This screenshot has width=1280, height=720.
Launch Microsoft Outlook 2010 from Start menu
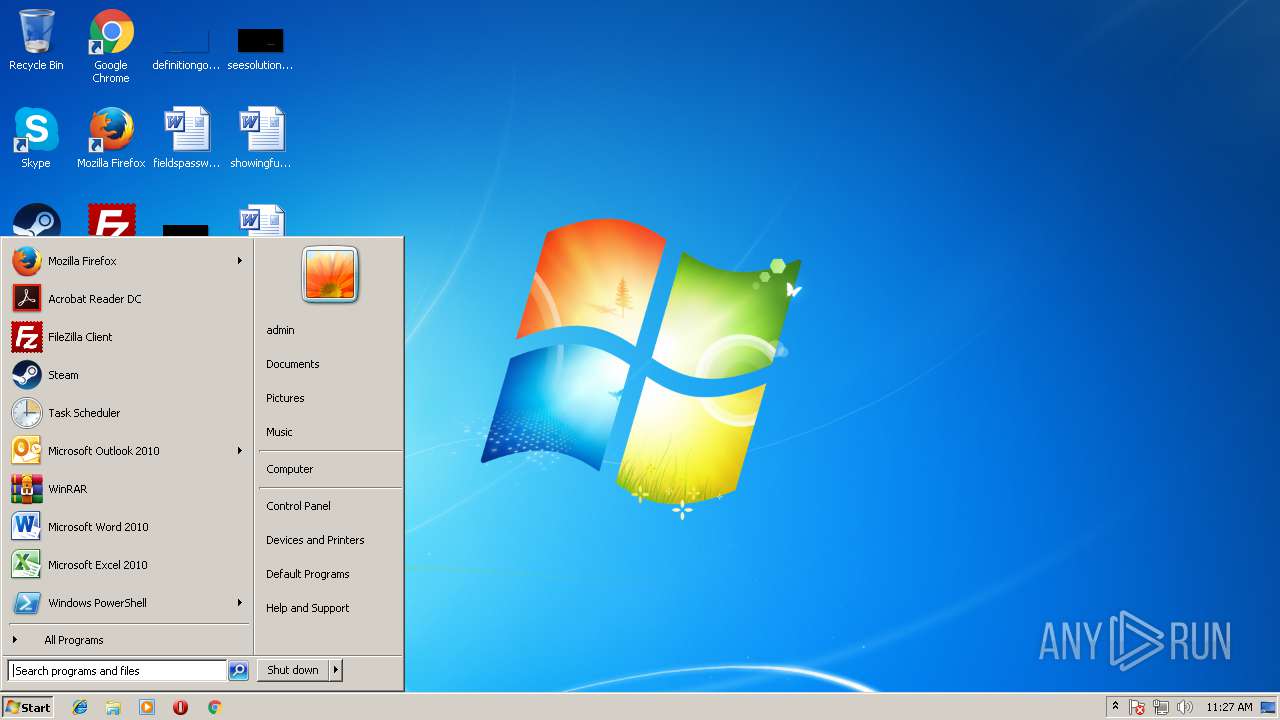point(128,451)
